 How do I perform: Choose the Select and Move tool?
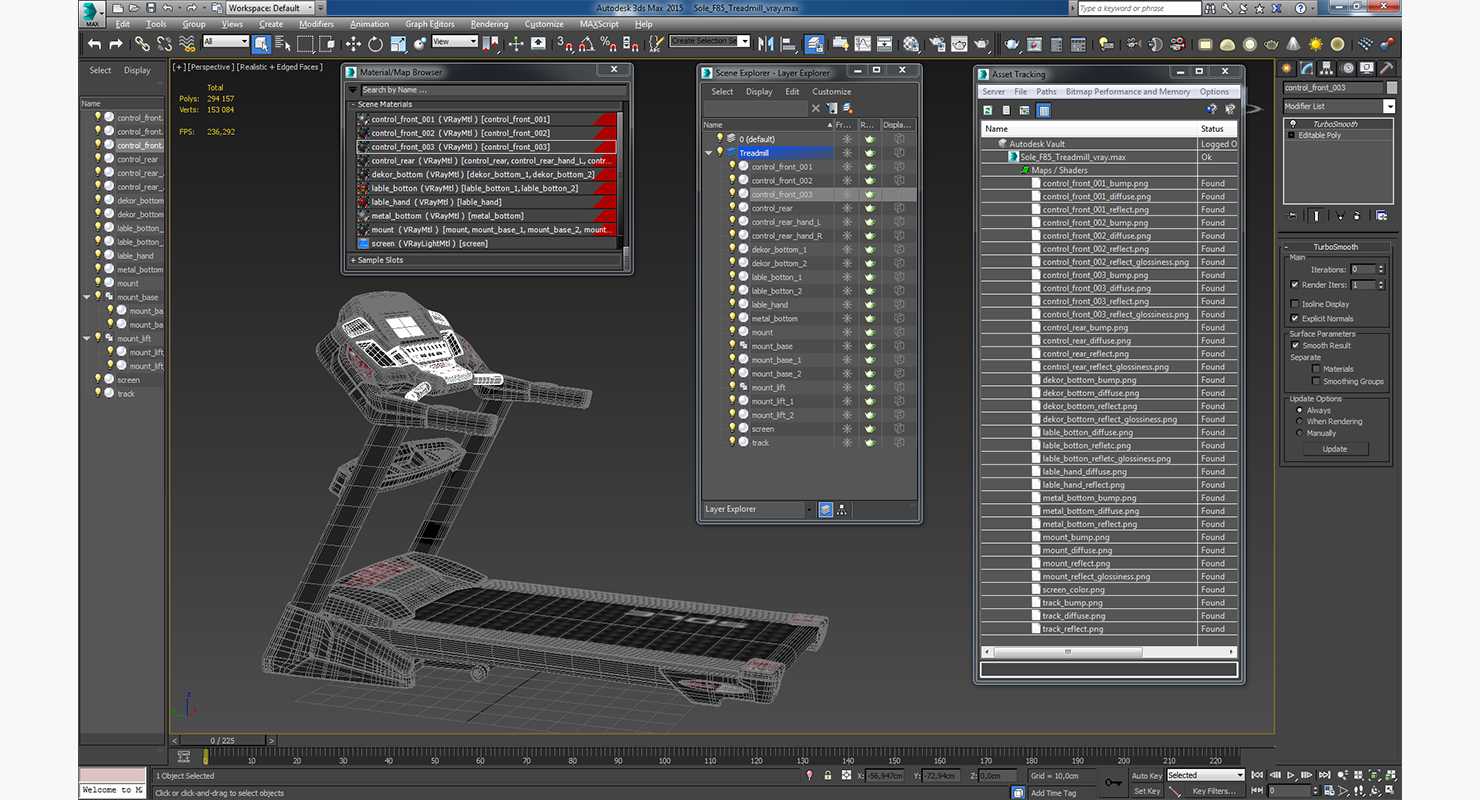click(x=353, y=44)
